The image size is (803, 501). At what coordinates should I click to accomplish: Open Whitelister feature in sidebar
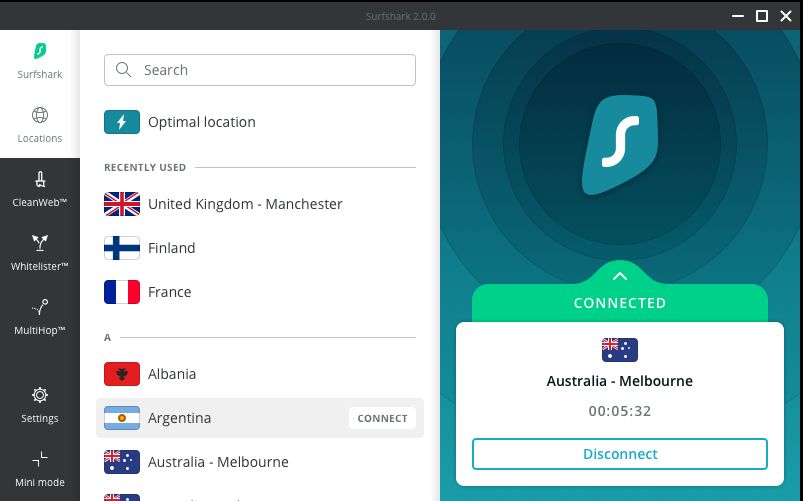point(39,254)
